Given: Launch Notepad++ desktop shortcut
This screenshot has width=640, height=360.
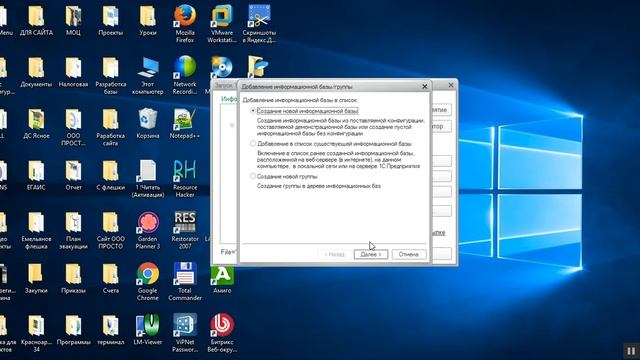Looking at the screenshot, I should pos(185,120).
